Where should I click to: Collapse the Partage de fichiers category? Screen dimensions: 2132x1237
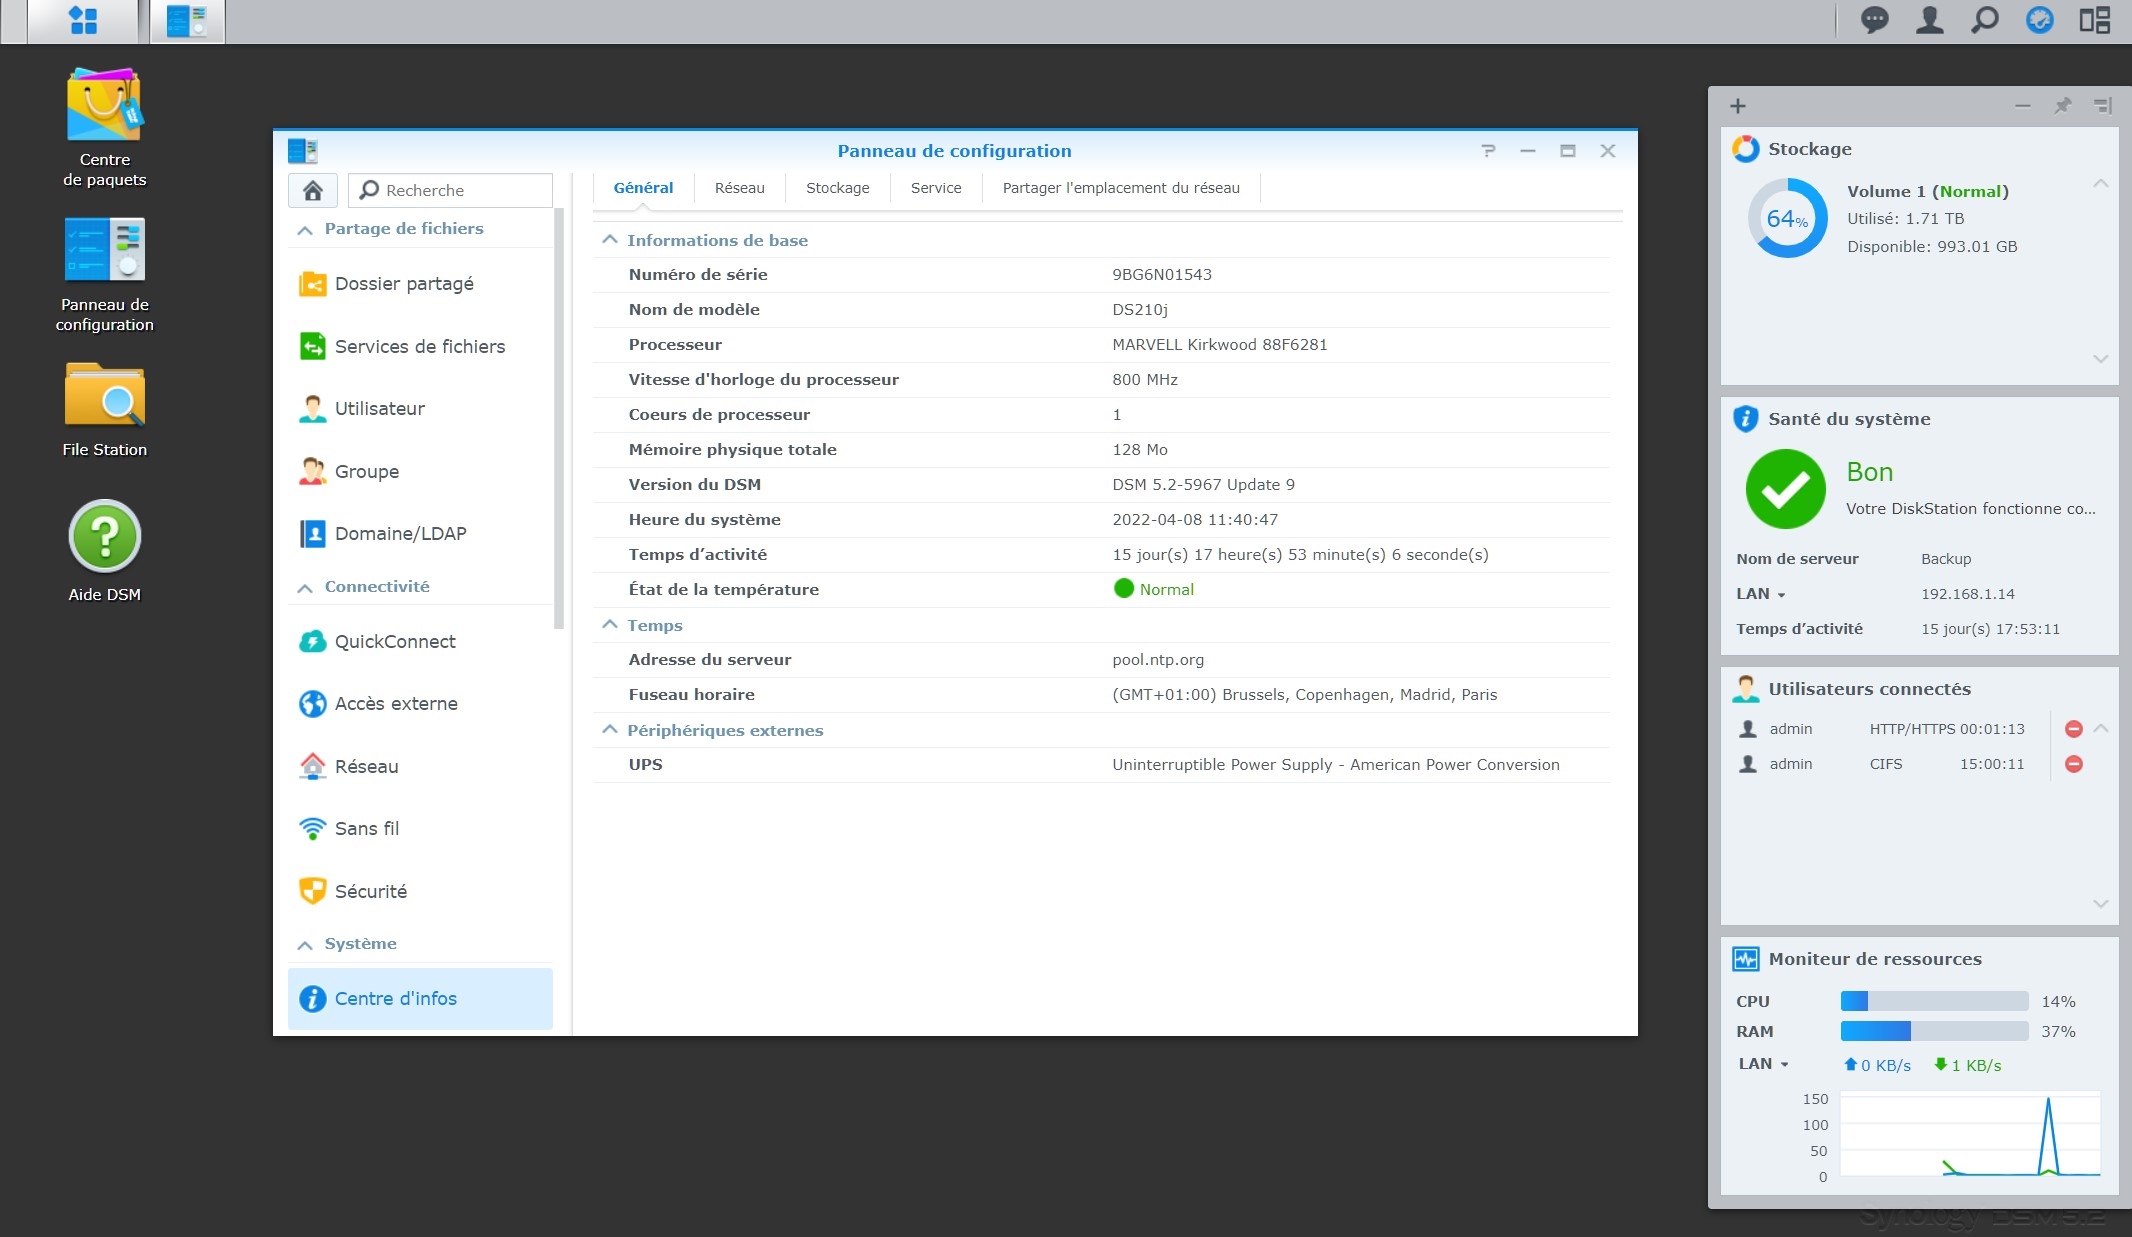[305, 230]
